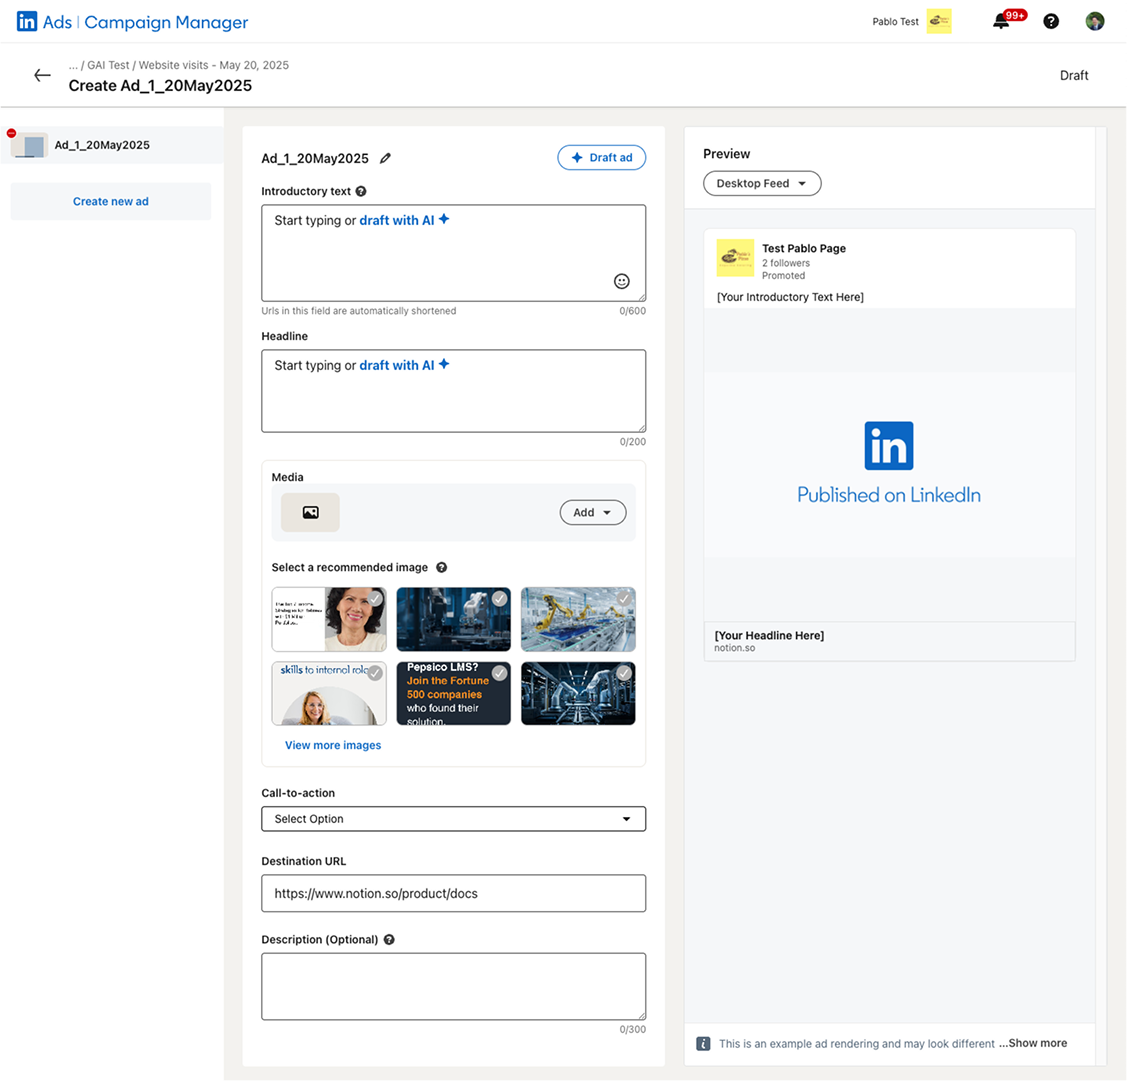Click the 'Pablo Test' account name

896,22
